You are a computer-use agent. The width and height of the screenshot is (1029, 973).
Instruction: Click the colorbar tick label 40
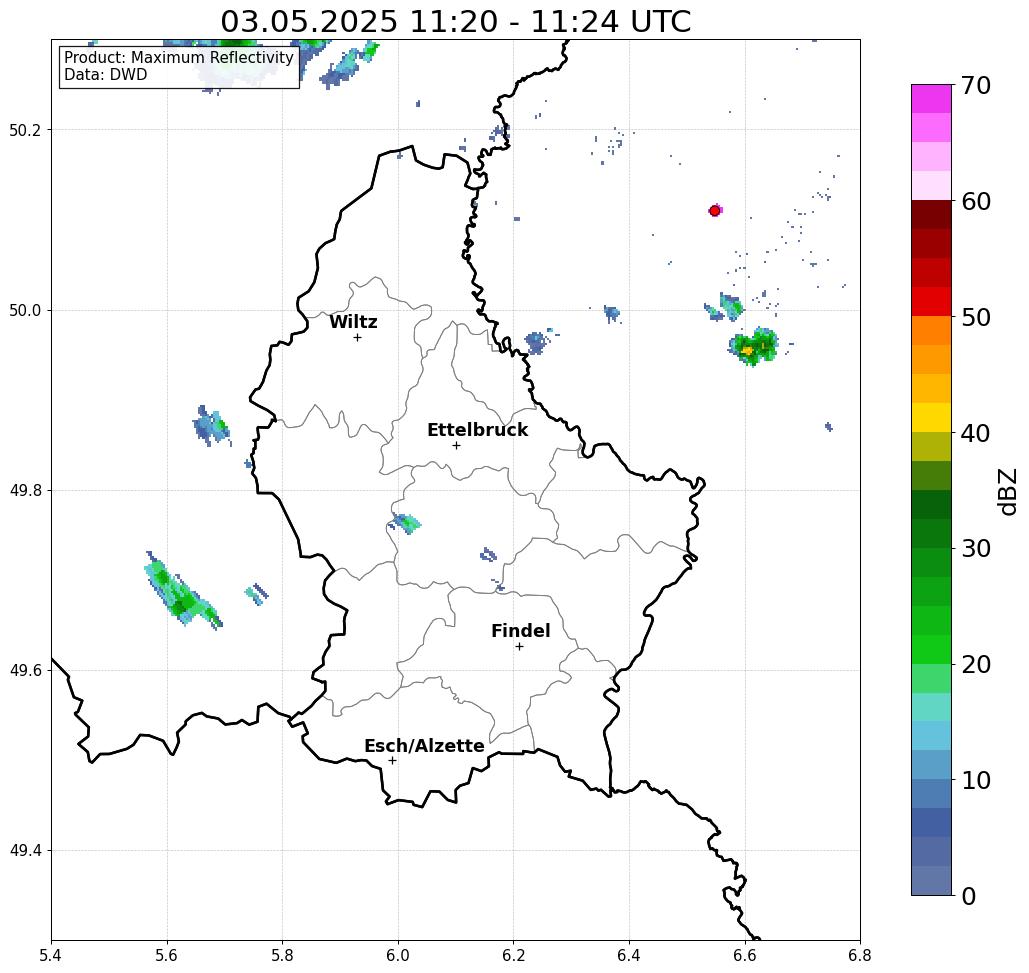click(976, 433)
